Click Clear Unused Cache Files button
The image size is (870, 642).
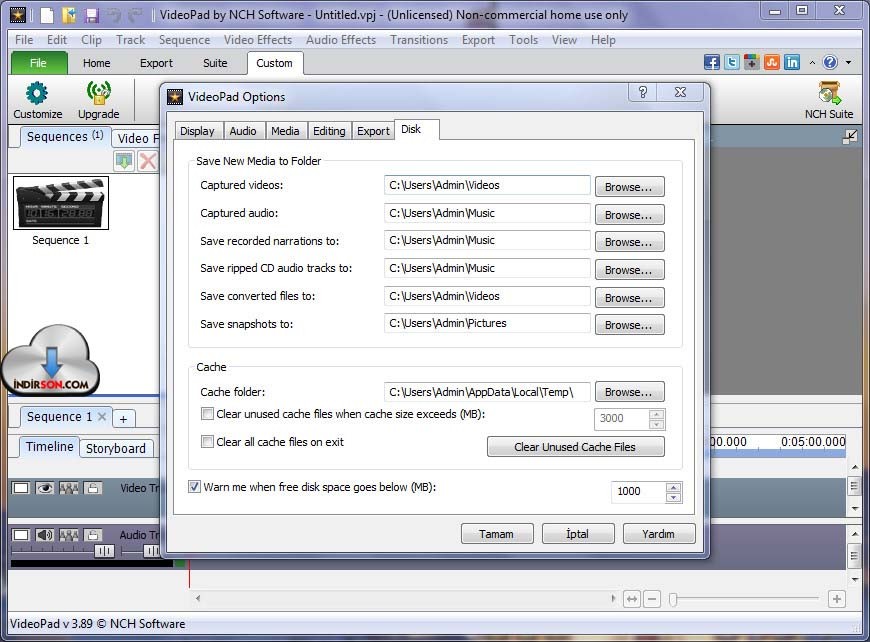(x=575, y=447)
